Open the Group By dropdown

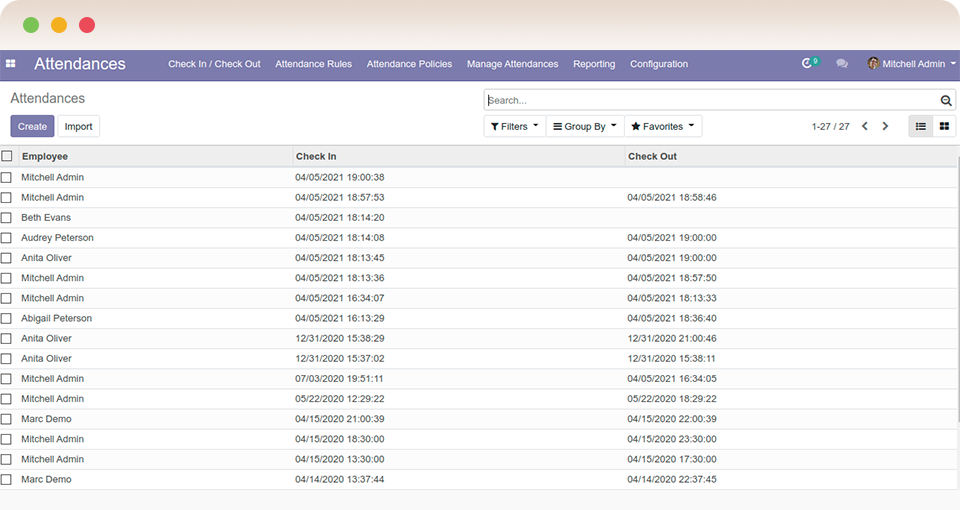point(585,126)
